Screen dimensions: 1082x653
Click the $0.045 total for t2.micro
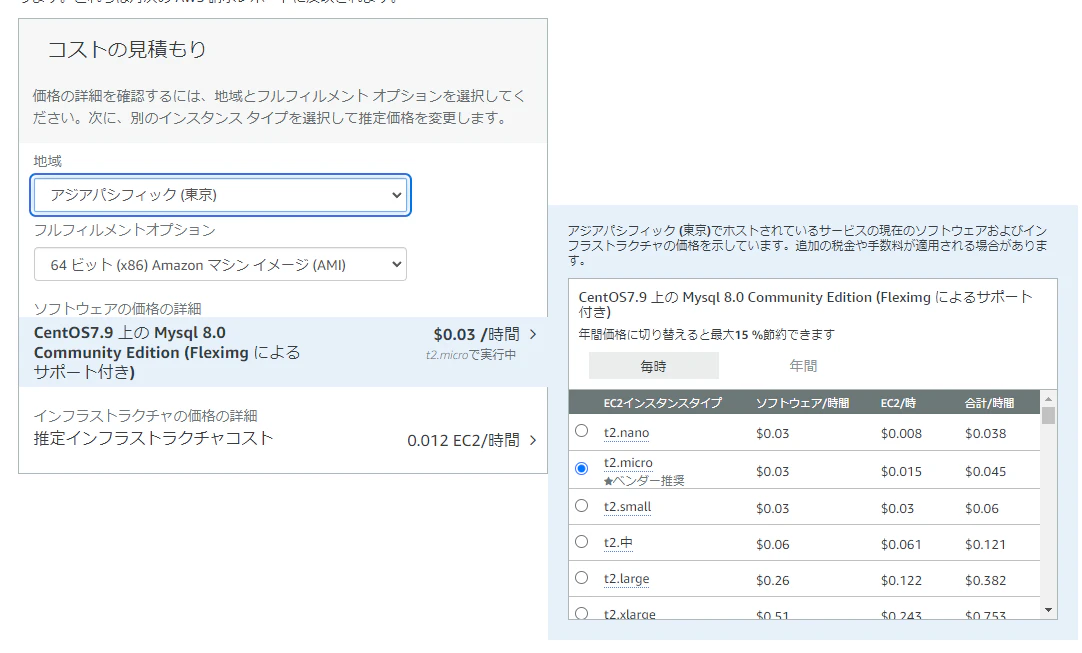tap(985, 471)
